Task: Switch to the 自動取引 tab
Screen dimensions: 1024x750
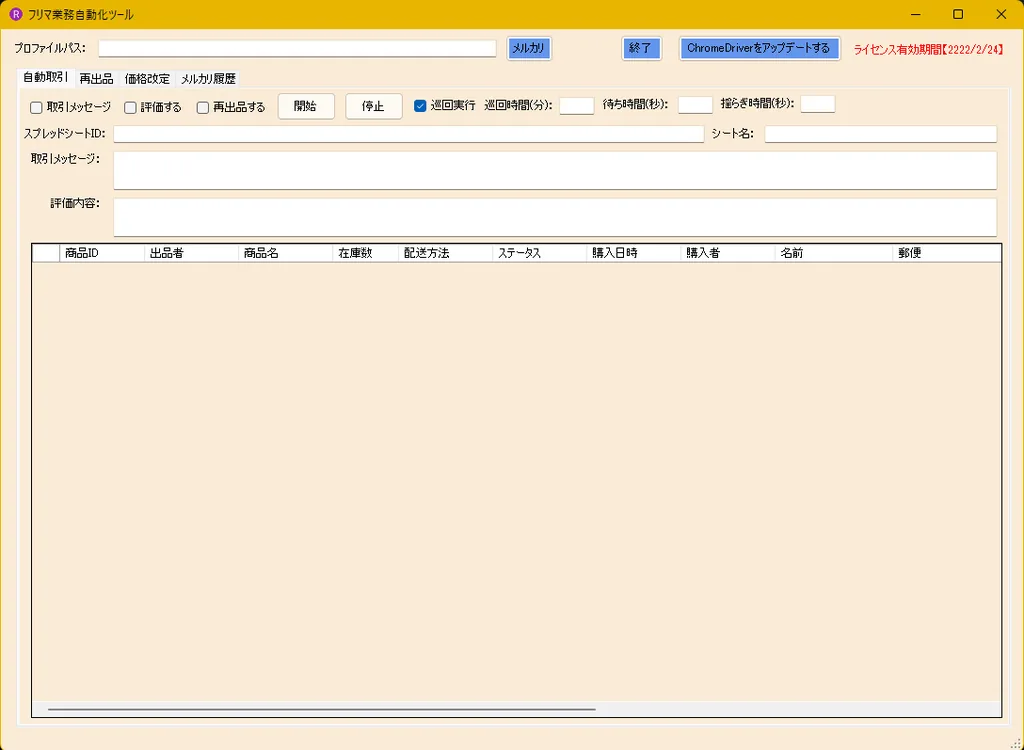Action: (x=45, y=78)
